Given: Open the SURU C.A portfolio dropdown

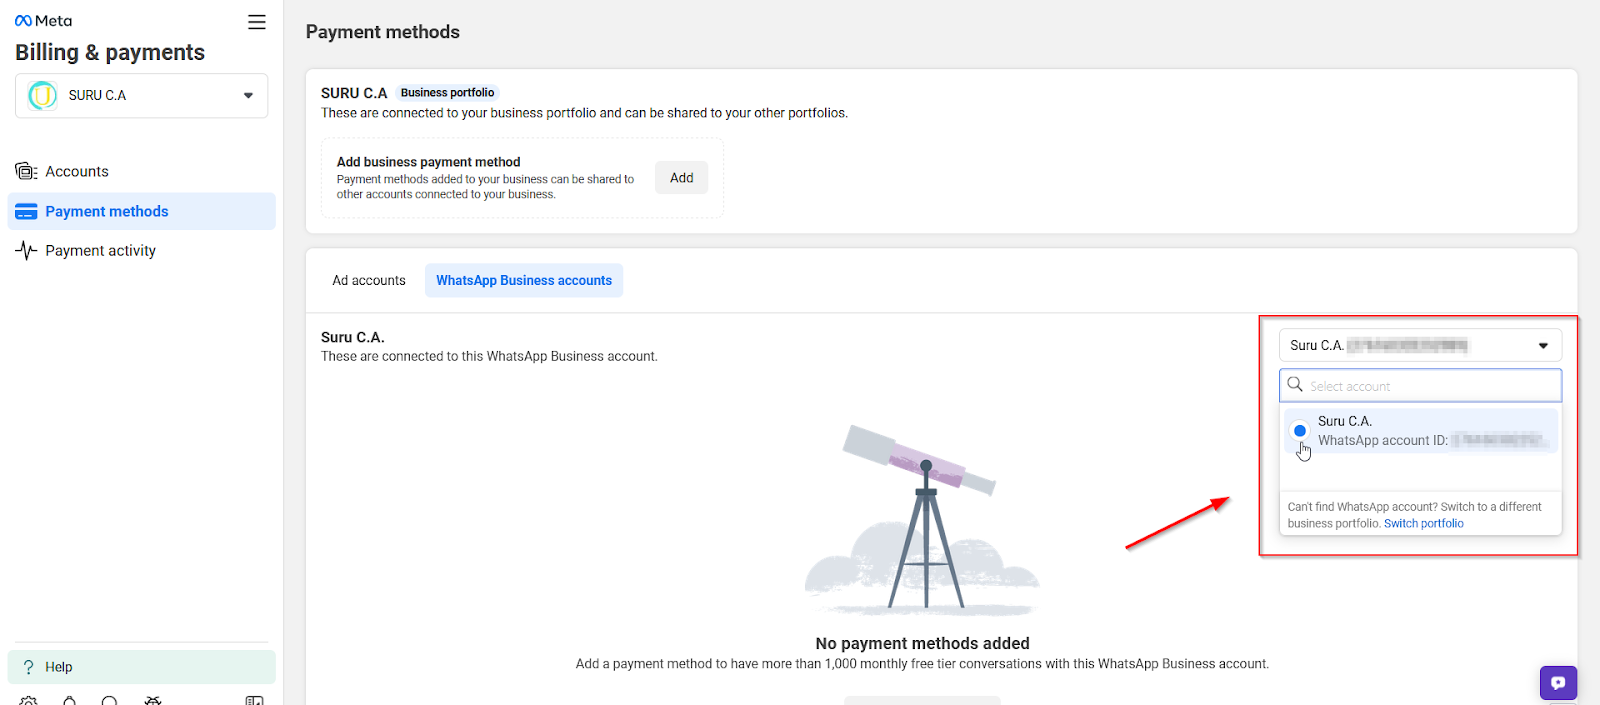Looking at the screenshot, I should click(x=142, y=96).
